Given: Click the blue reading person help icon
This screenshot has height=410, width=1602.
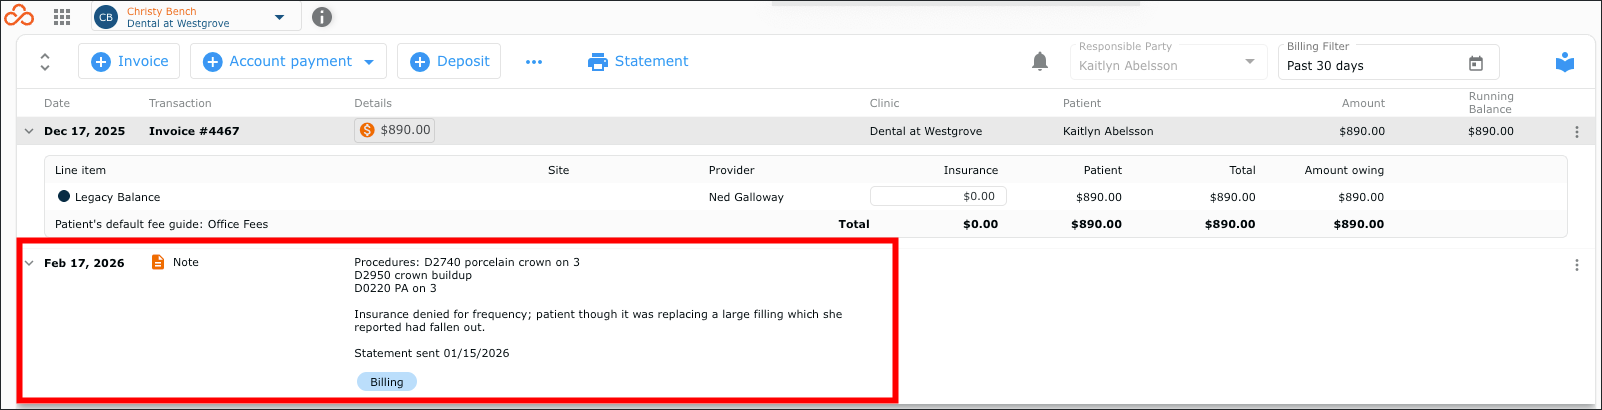Looking at the screenshot, I should click(1565, 62).
